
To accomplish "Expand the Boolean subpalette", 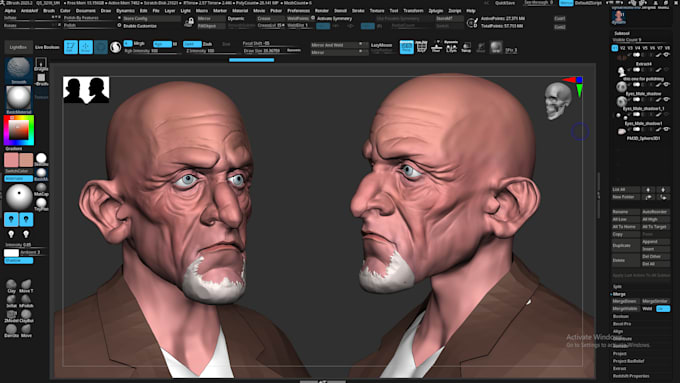I will click(621, 316).
